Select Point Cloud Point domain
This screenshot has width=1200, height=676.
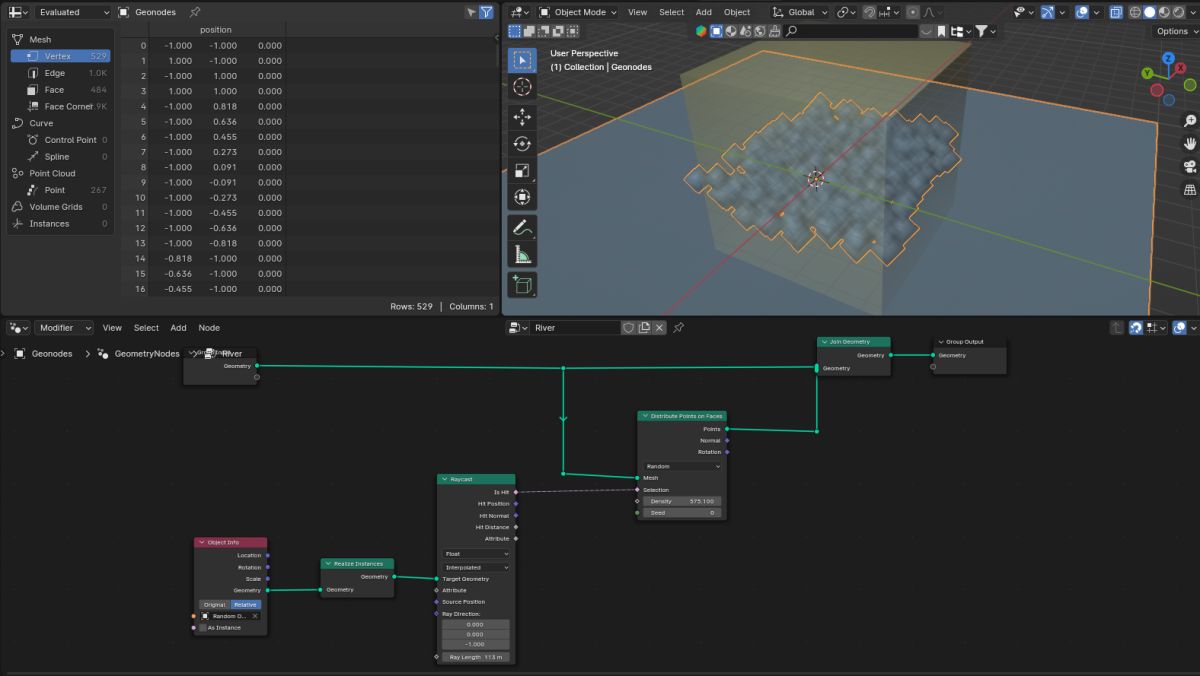pos(60,190)
